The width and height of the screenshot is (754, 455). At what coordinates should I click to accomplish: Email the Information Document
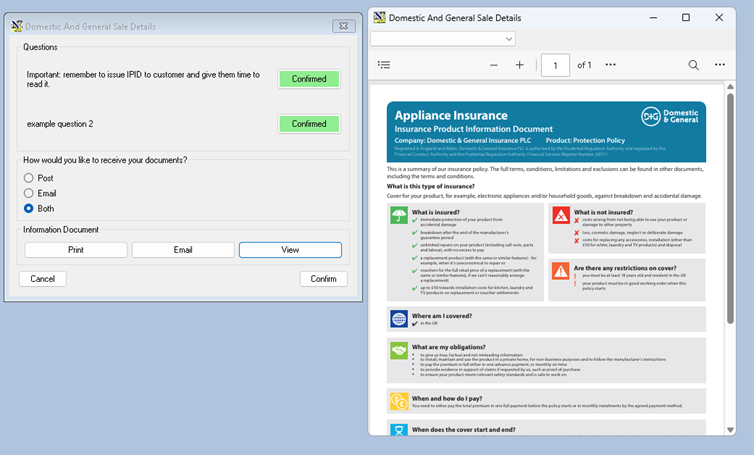coord(183,250)
